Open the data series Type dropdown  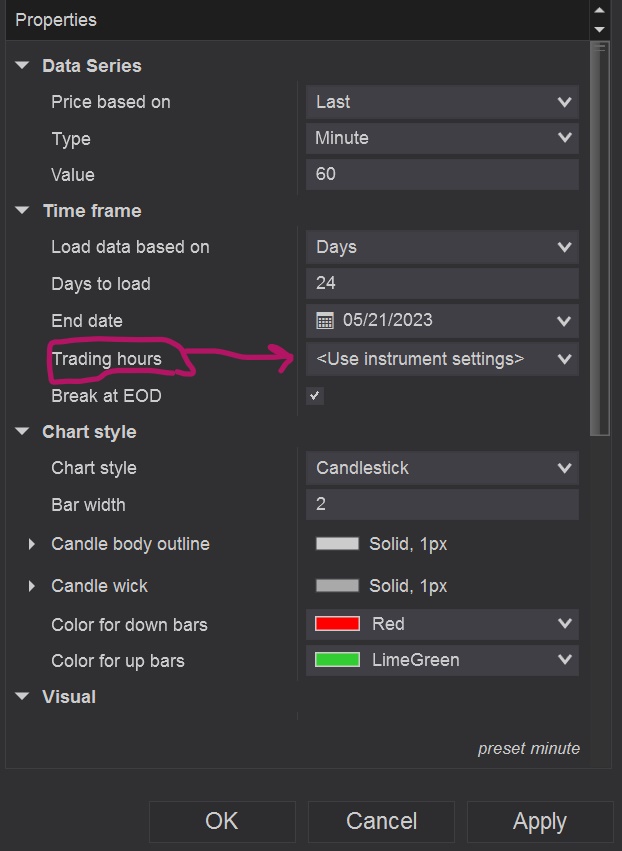[441, 138]
